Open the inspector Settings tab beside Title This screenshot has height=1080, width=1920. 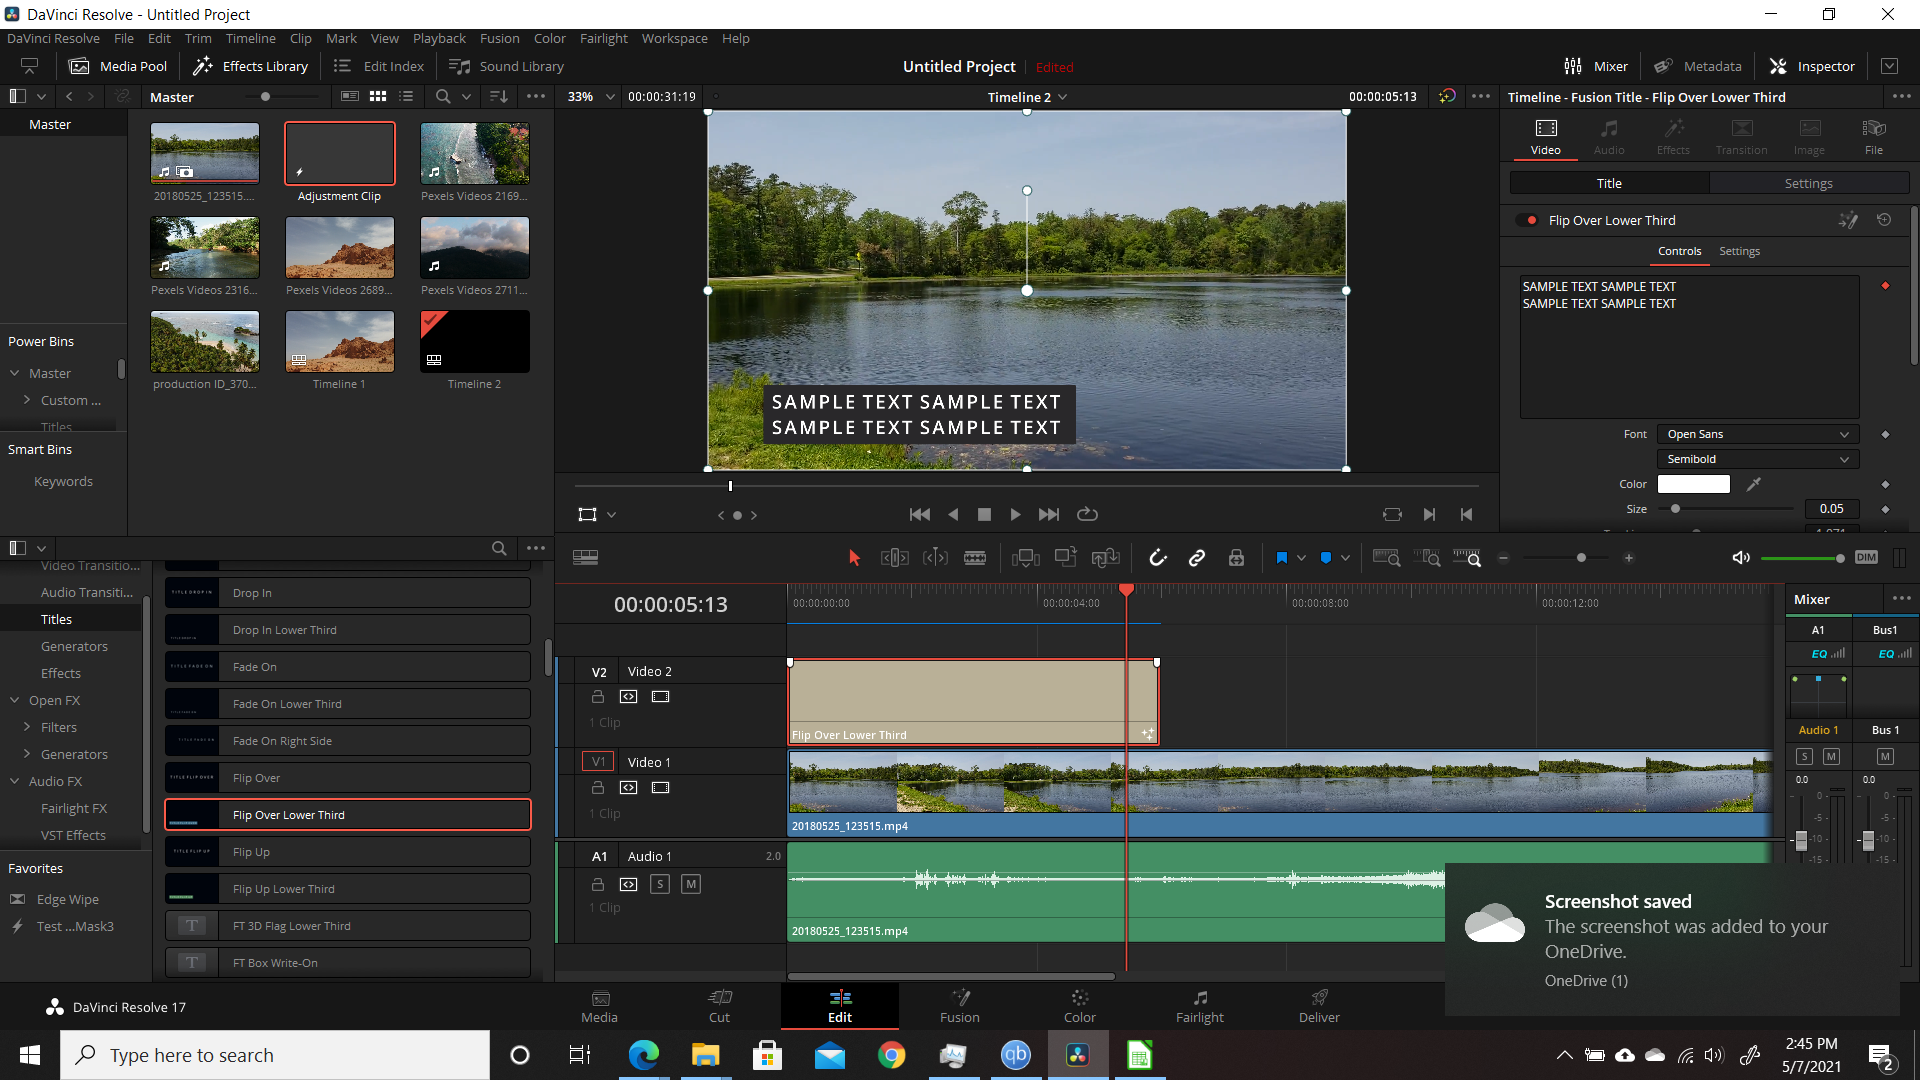(x=1809, y=183)
